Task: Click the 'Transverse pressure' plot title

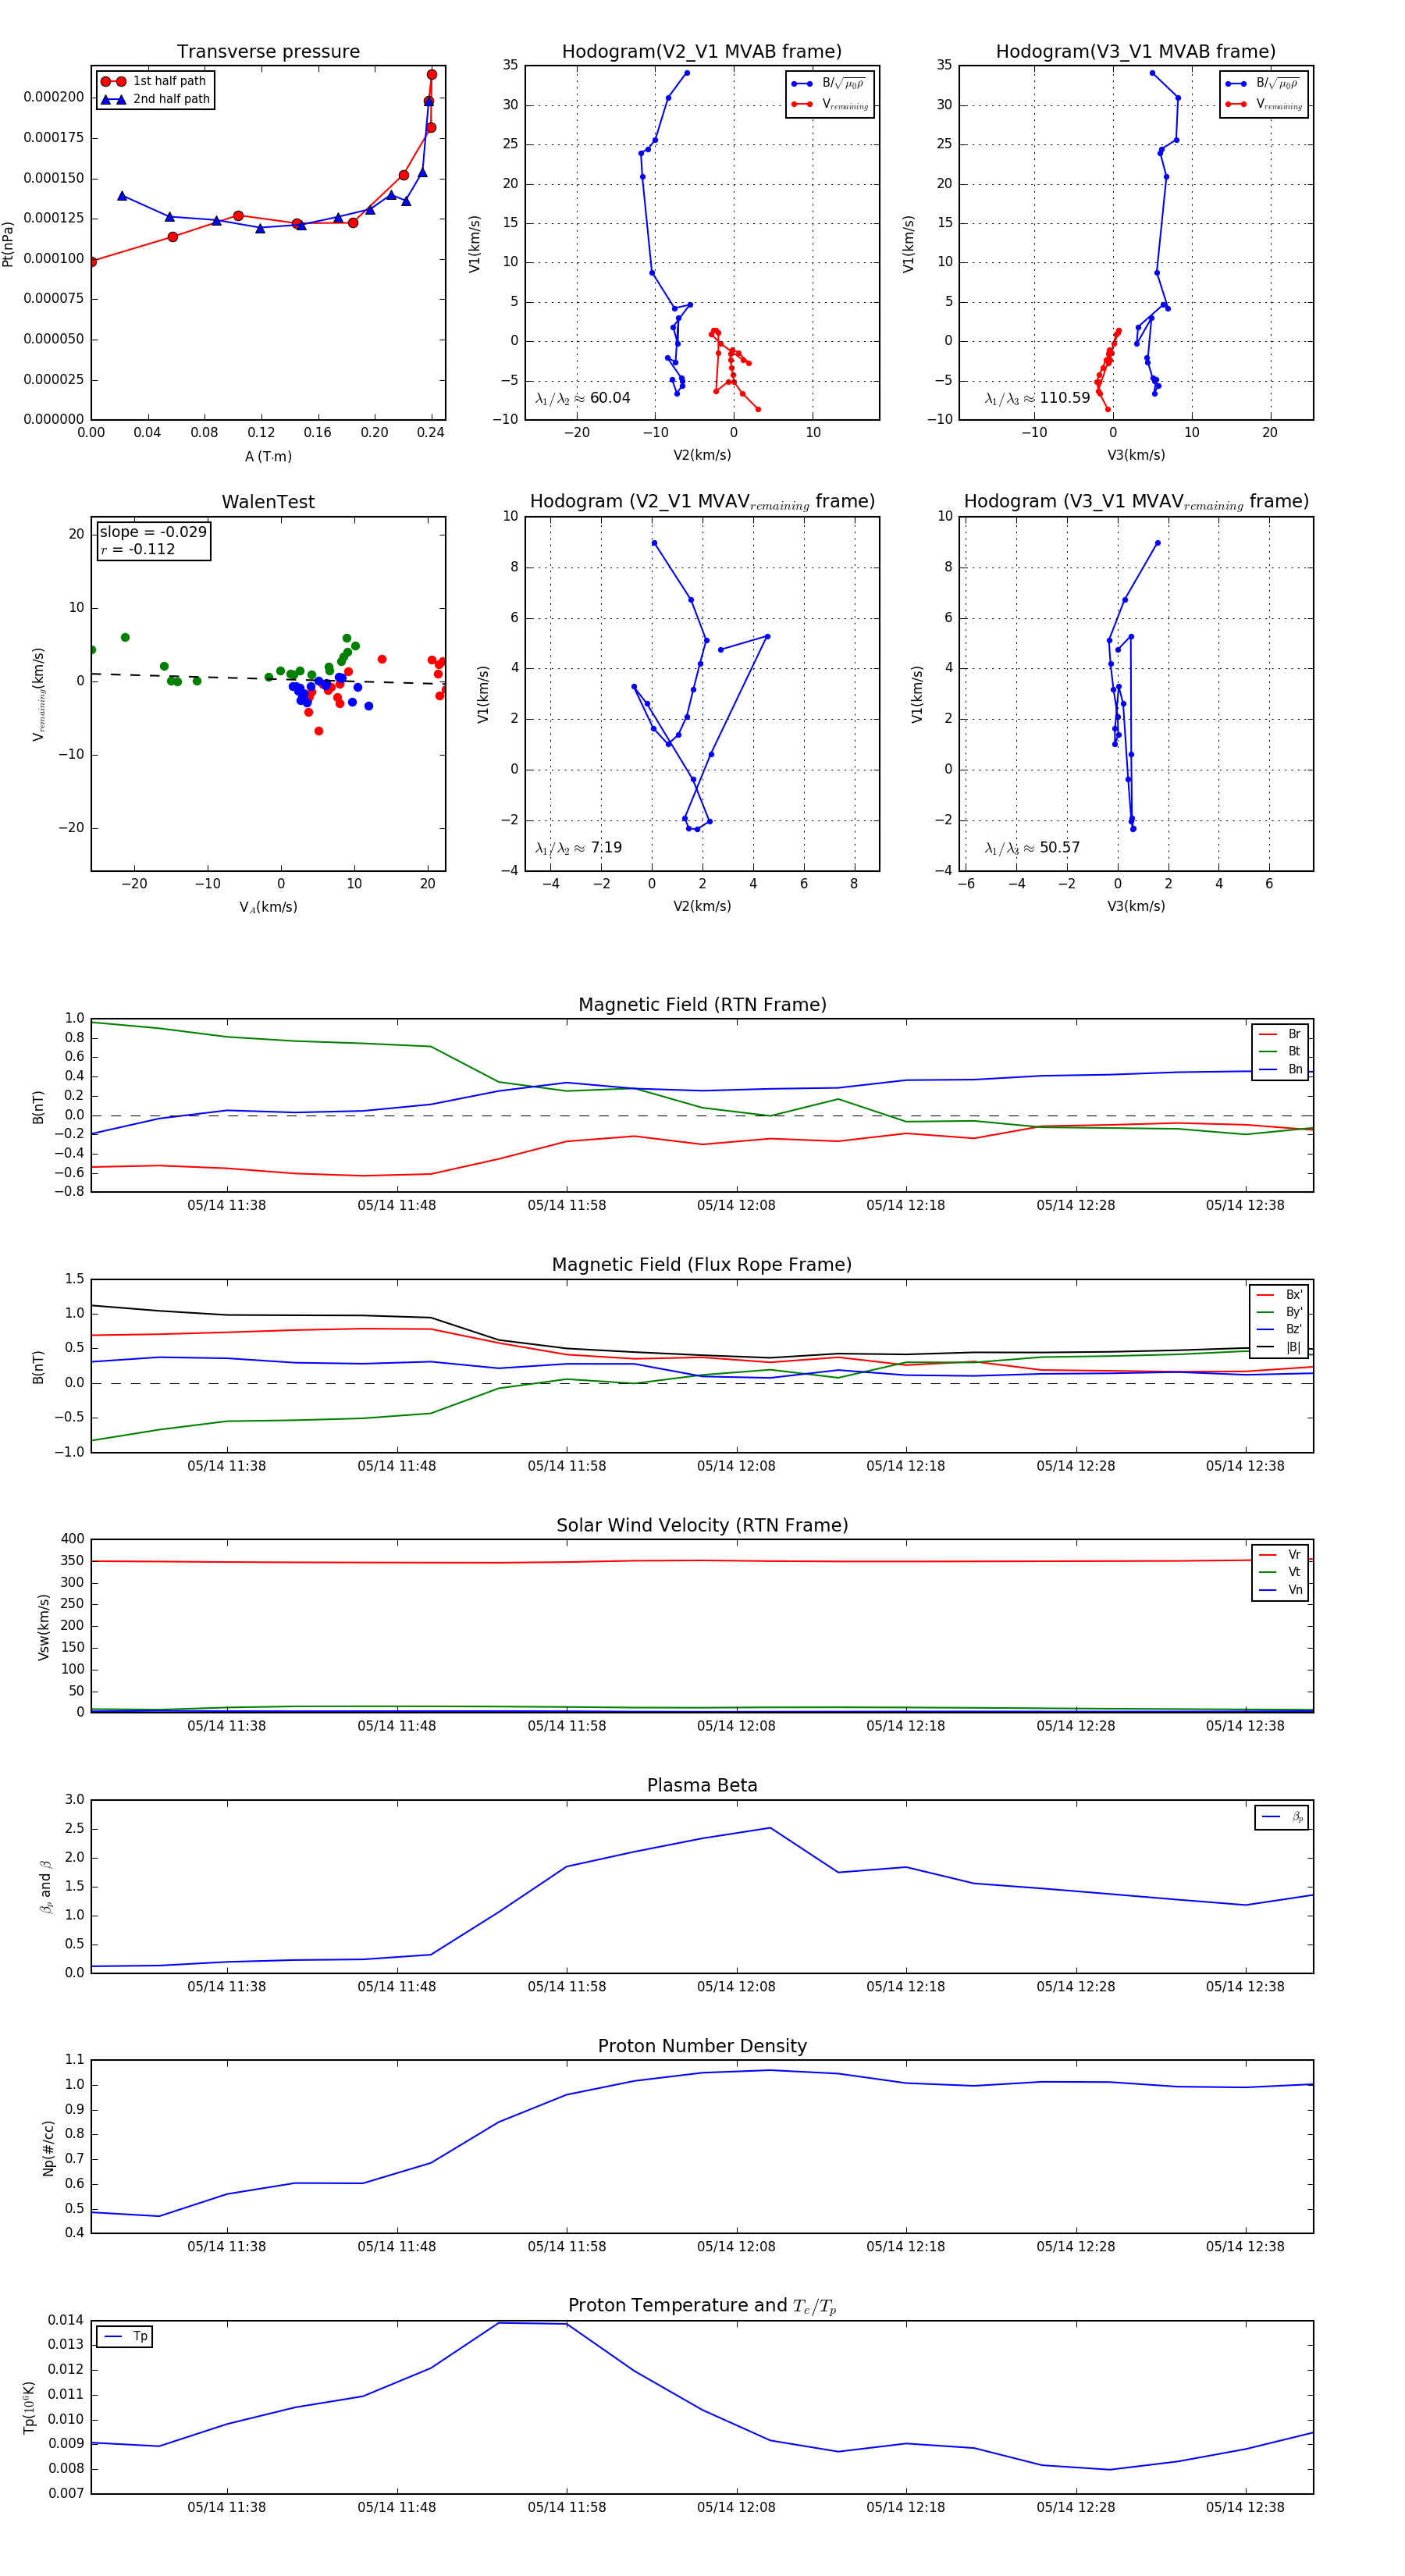Action: point(268,51)
